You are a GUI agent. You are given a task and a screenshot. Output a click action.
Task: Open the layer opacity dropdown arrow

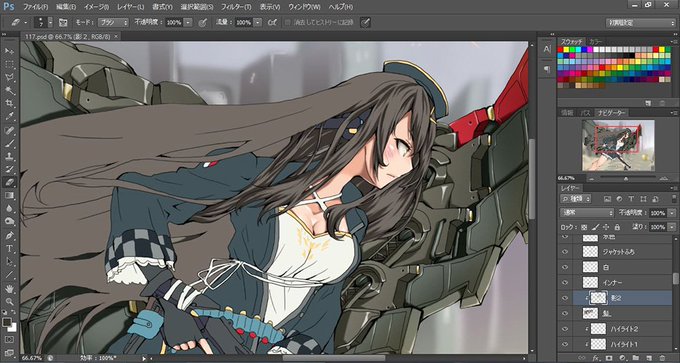tap(672, 213)
